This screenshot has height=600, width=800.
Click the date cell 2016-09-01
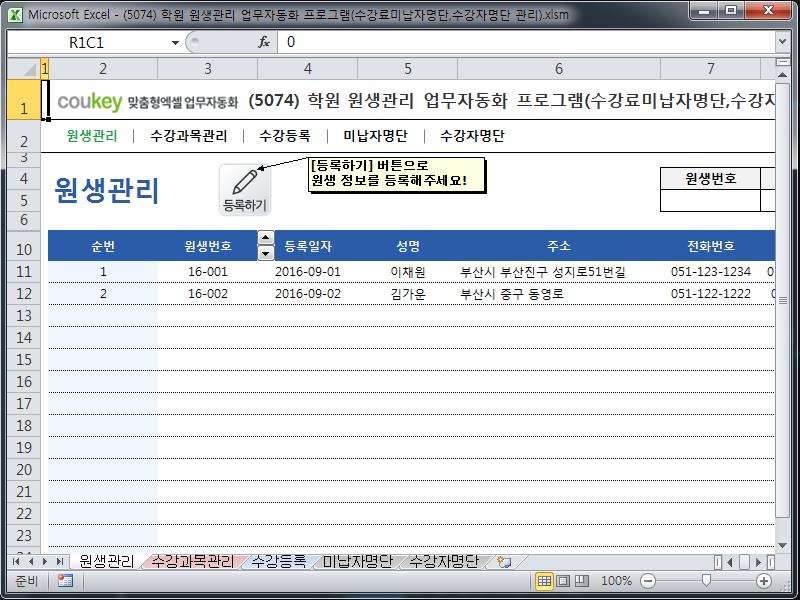(308, 271)
